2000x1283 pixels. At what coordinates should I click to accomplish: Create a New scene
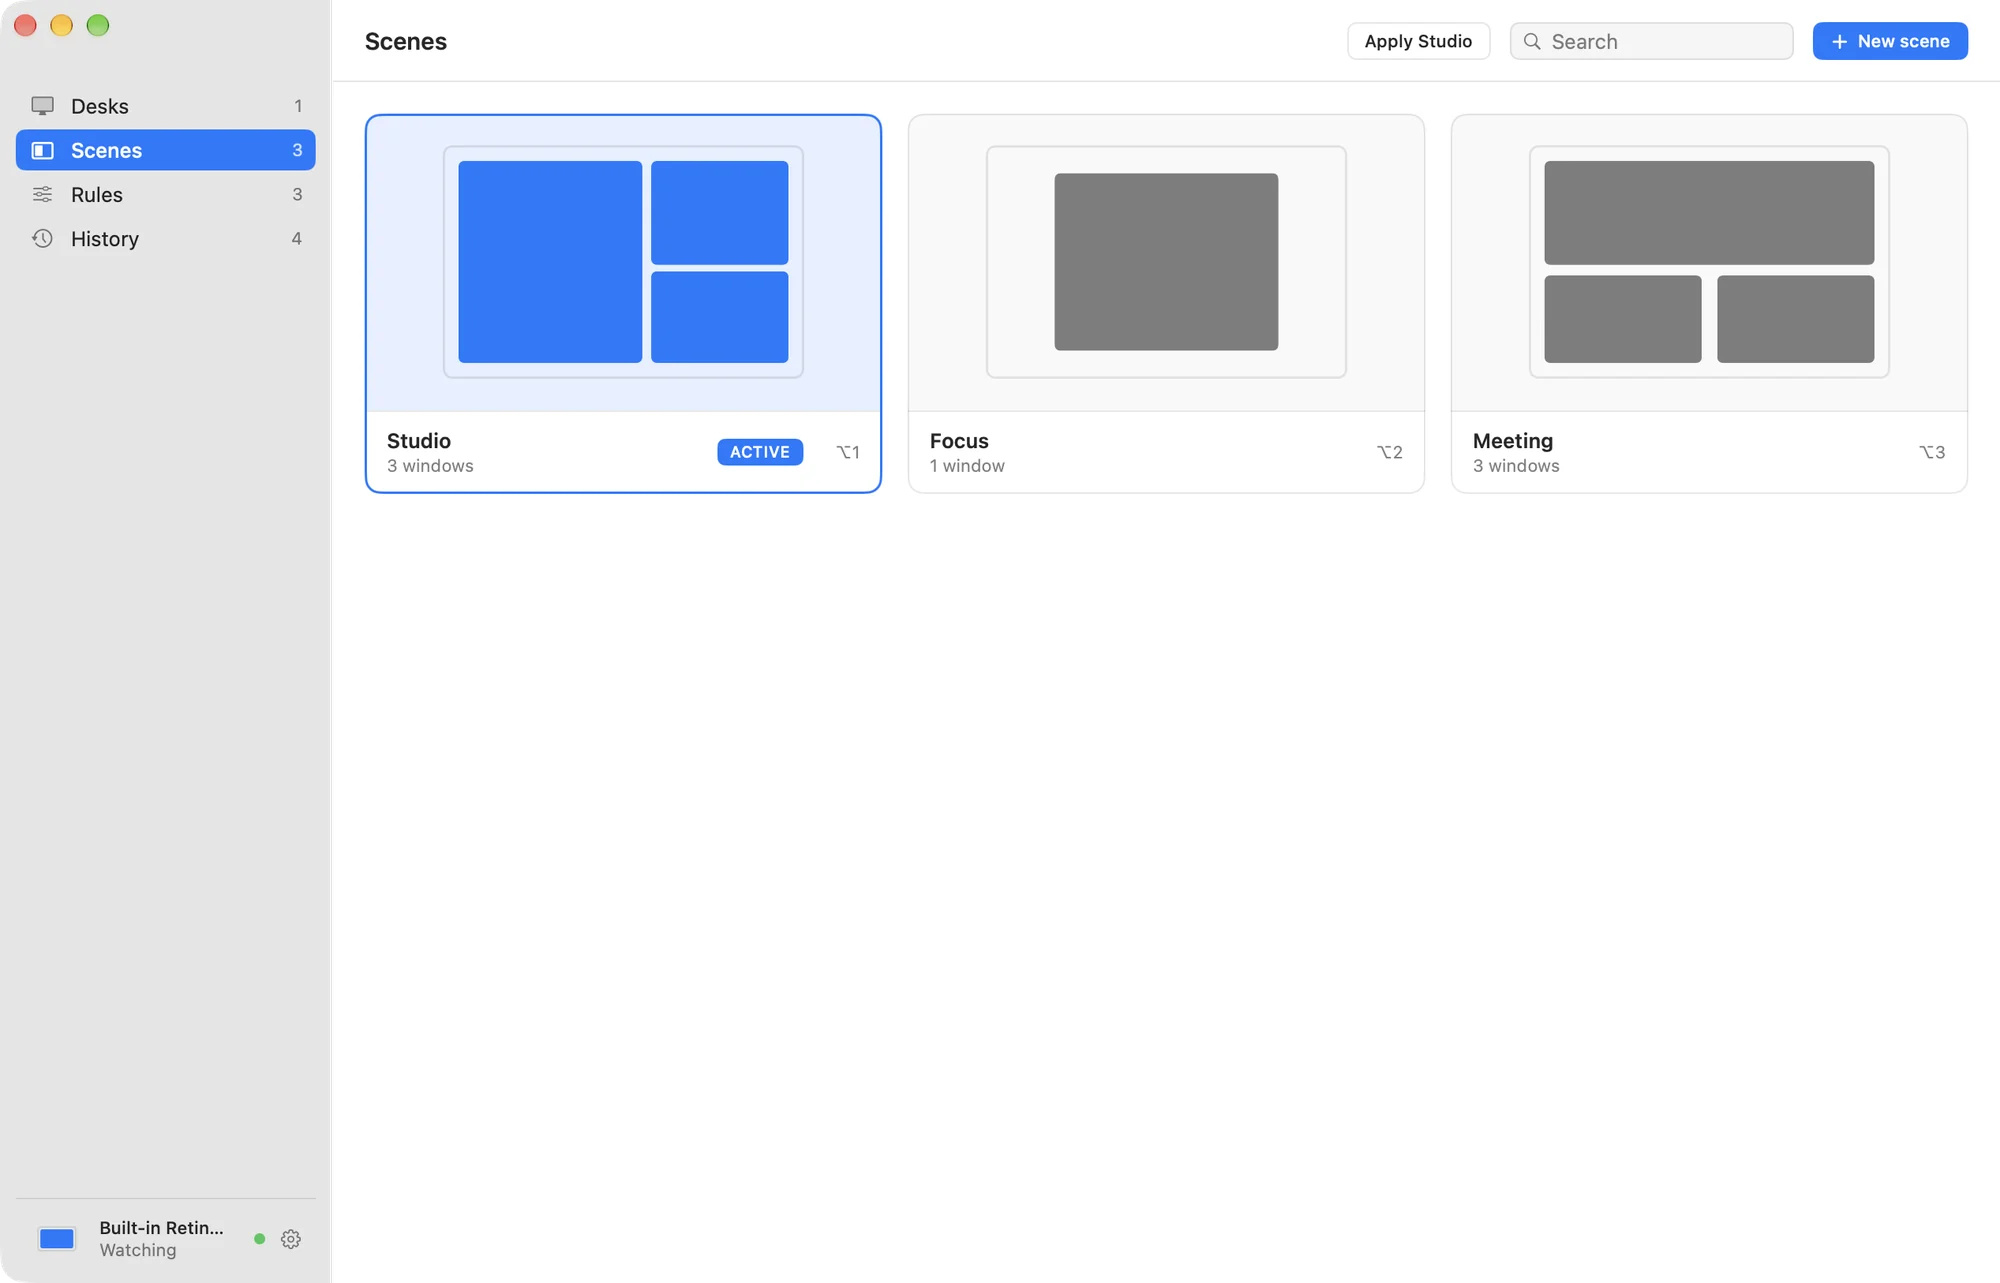[1890, 41]
